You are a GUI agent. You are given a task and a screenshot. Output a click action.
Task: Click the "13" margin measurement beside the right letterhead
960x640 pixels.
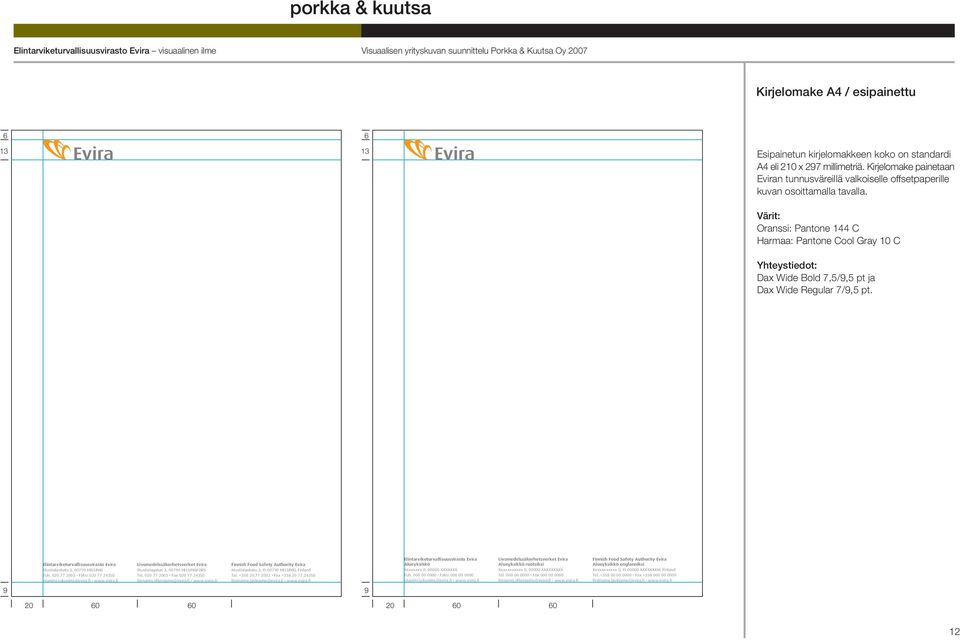coord(366,151)
